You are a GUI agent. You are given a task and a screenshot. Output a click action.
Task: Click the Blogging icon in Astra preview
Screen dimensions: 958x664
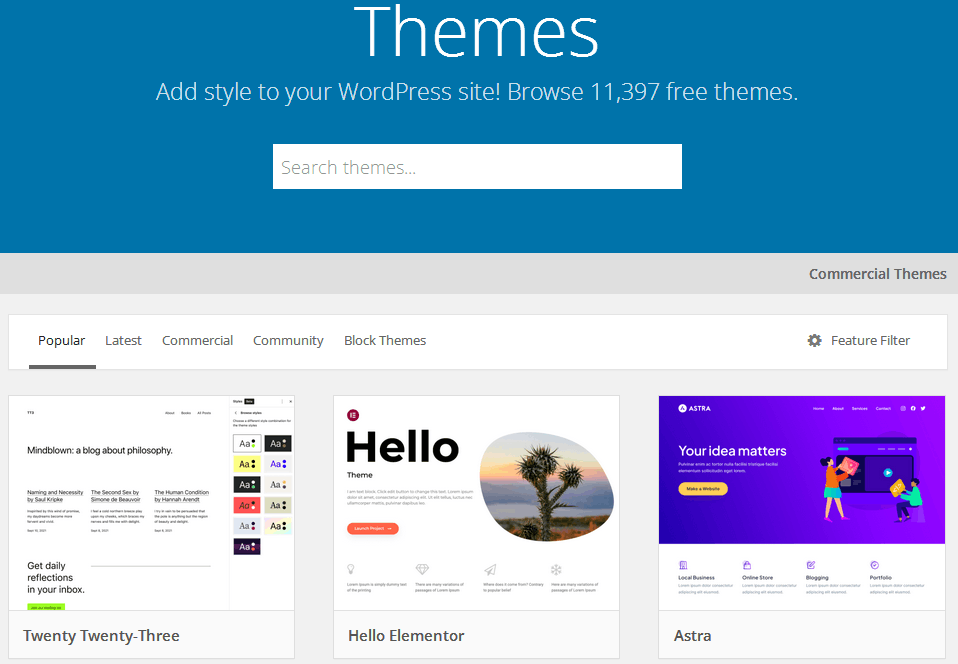(811, 565)
